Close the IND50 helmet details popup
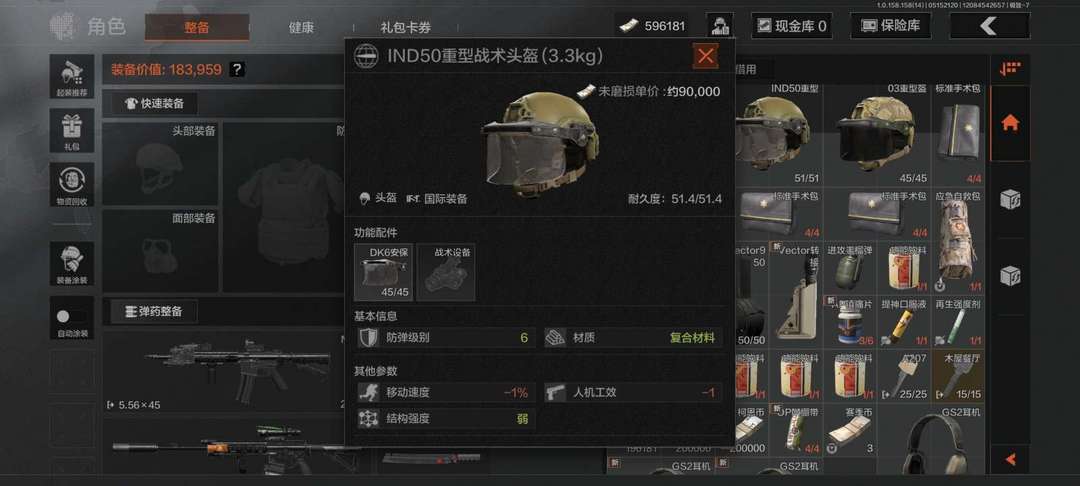Viewport: 1080px width, 486px height. (705, 56)
